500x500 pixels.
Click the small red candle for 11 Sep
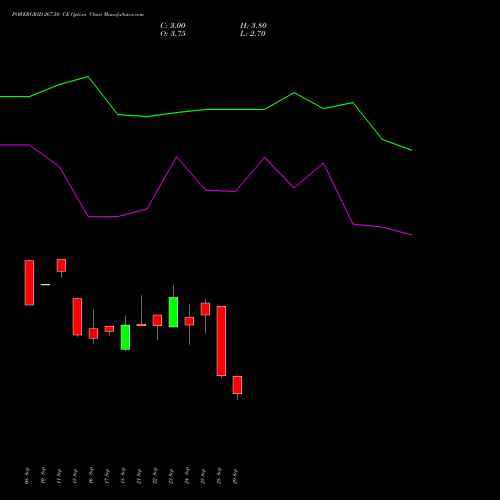[61, 266]
